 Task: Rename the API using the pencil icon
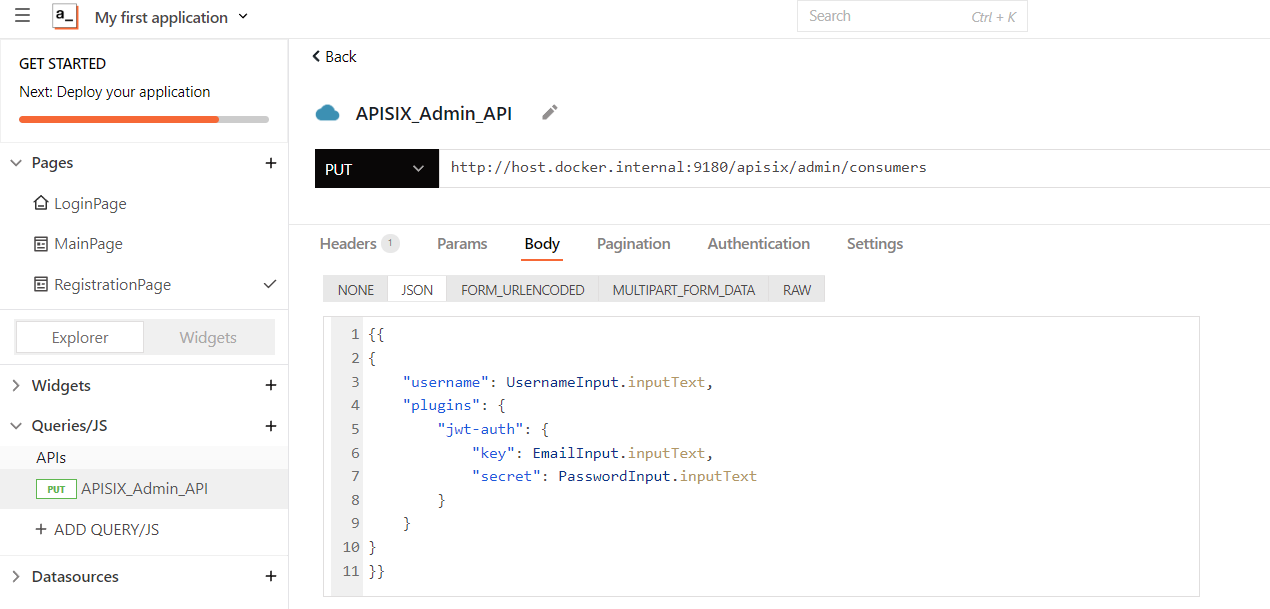548,113
